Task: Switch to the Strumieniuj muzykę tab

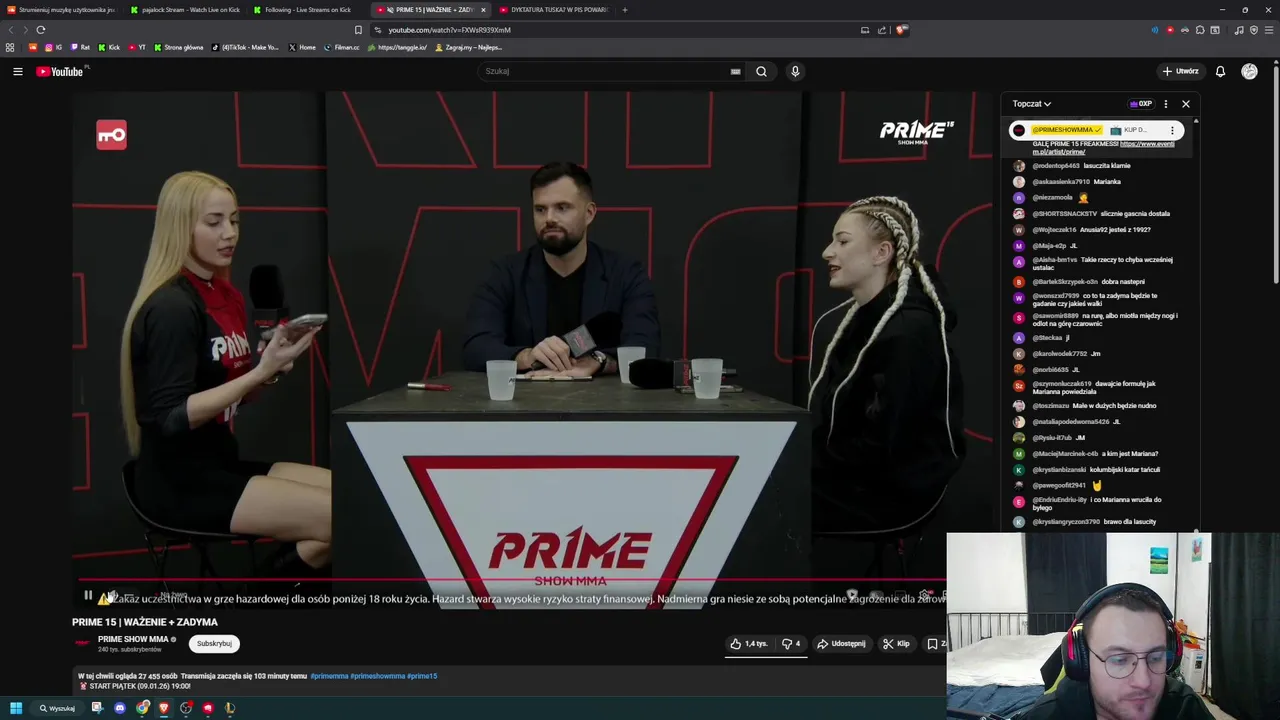Action: coord(60,10)
